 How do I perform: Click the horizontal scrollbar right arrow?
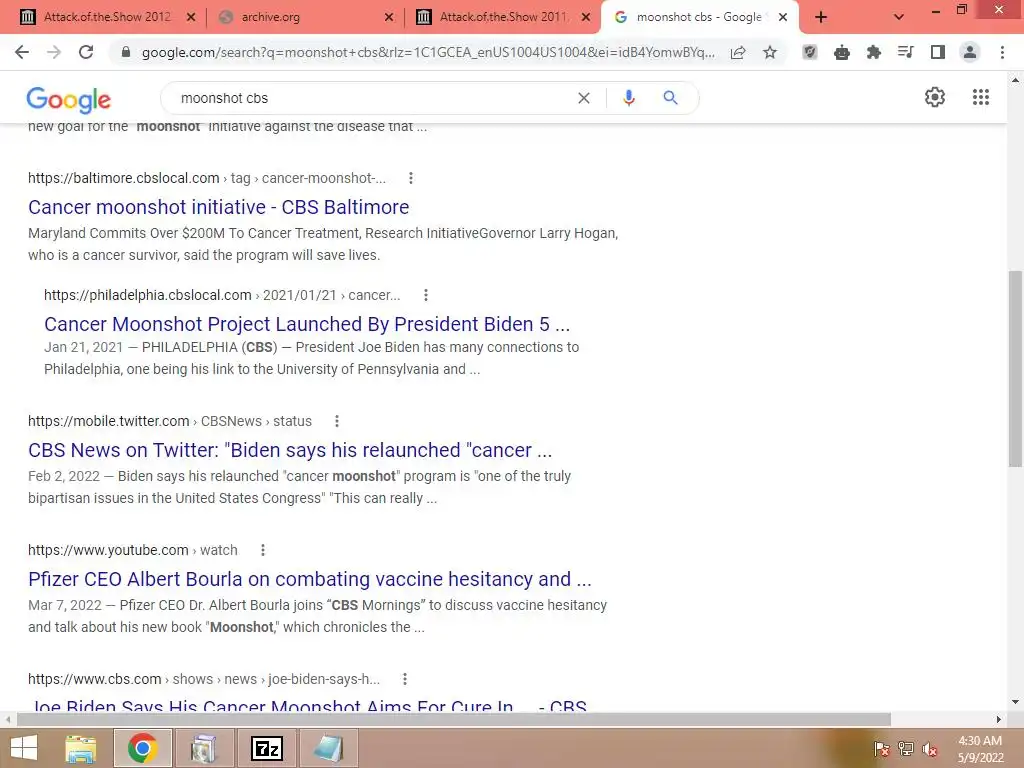[x=999, y=719]
